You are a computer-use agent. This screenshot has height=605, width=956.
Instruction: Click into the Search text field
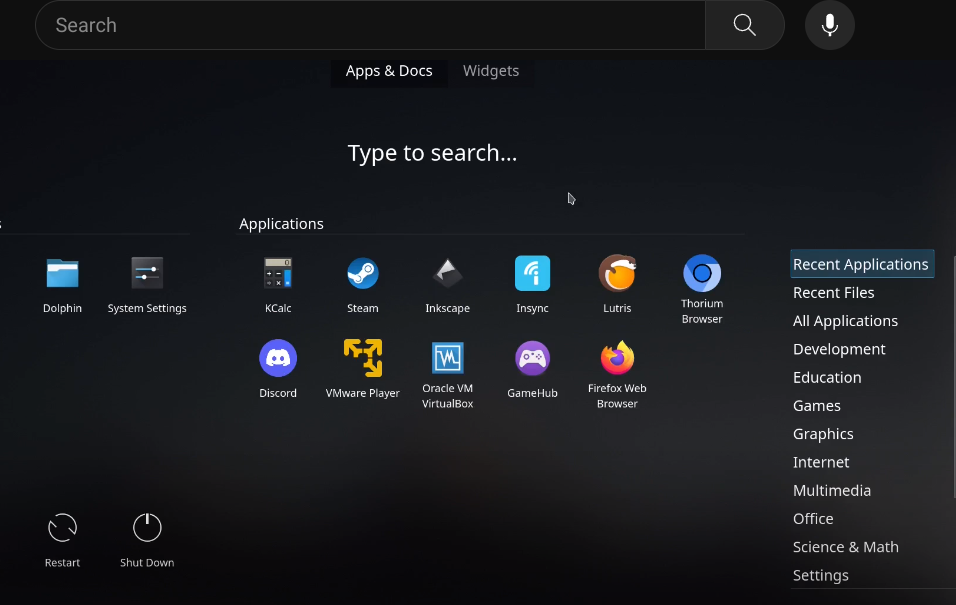click(x=370, y=25)
